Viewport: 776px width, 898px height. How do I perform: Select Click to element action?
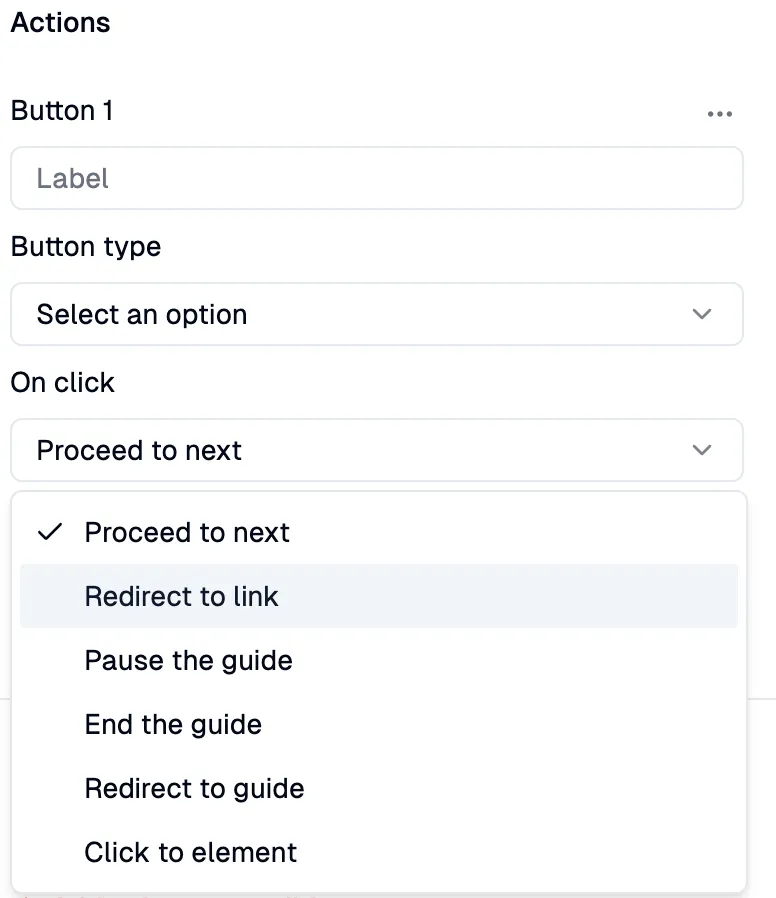pos(190,852)
